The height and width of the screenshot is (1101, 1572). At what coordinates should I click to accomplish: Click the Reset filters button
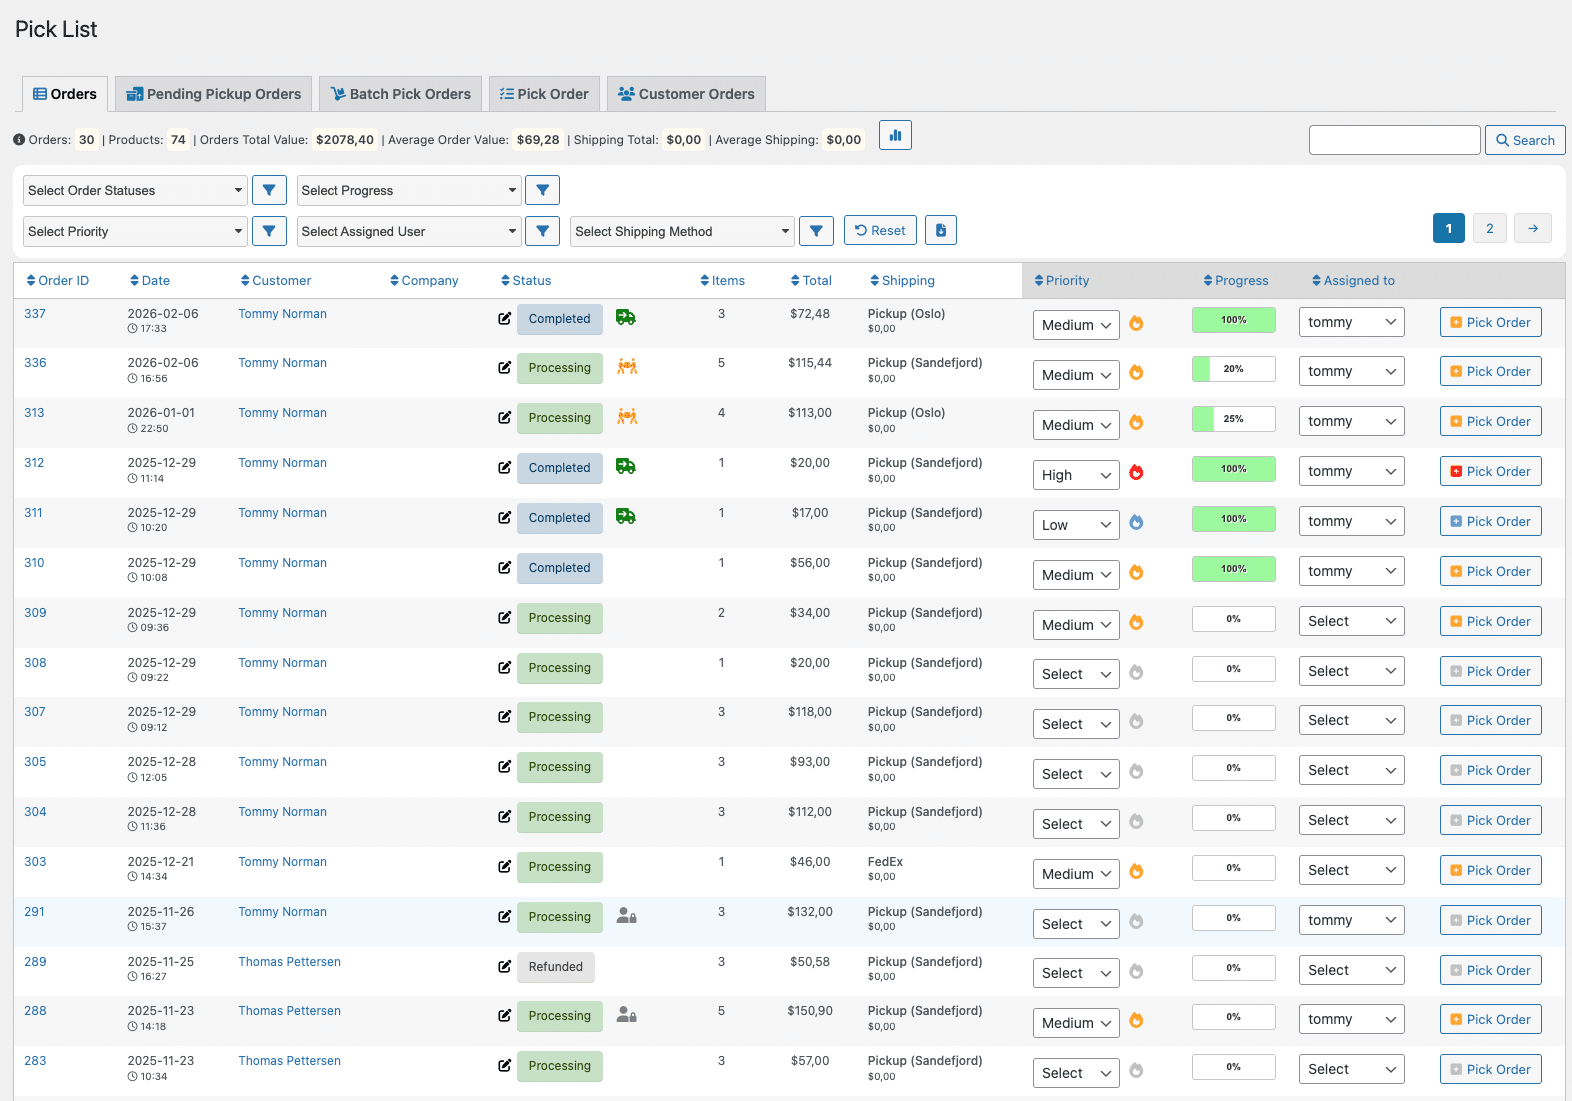[x=880, y=231]
